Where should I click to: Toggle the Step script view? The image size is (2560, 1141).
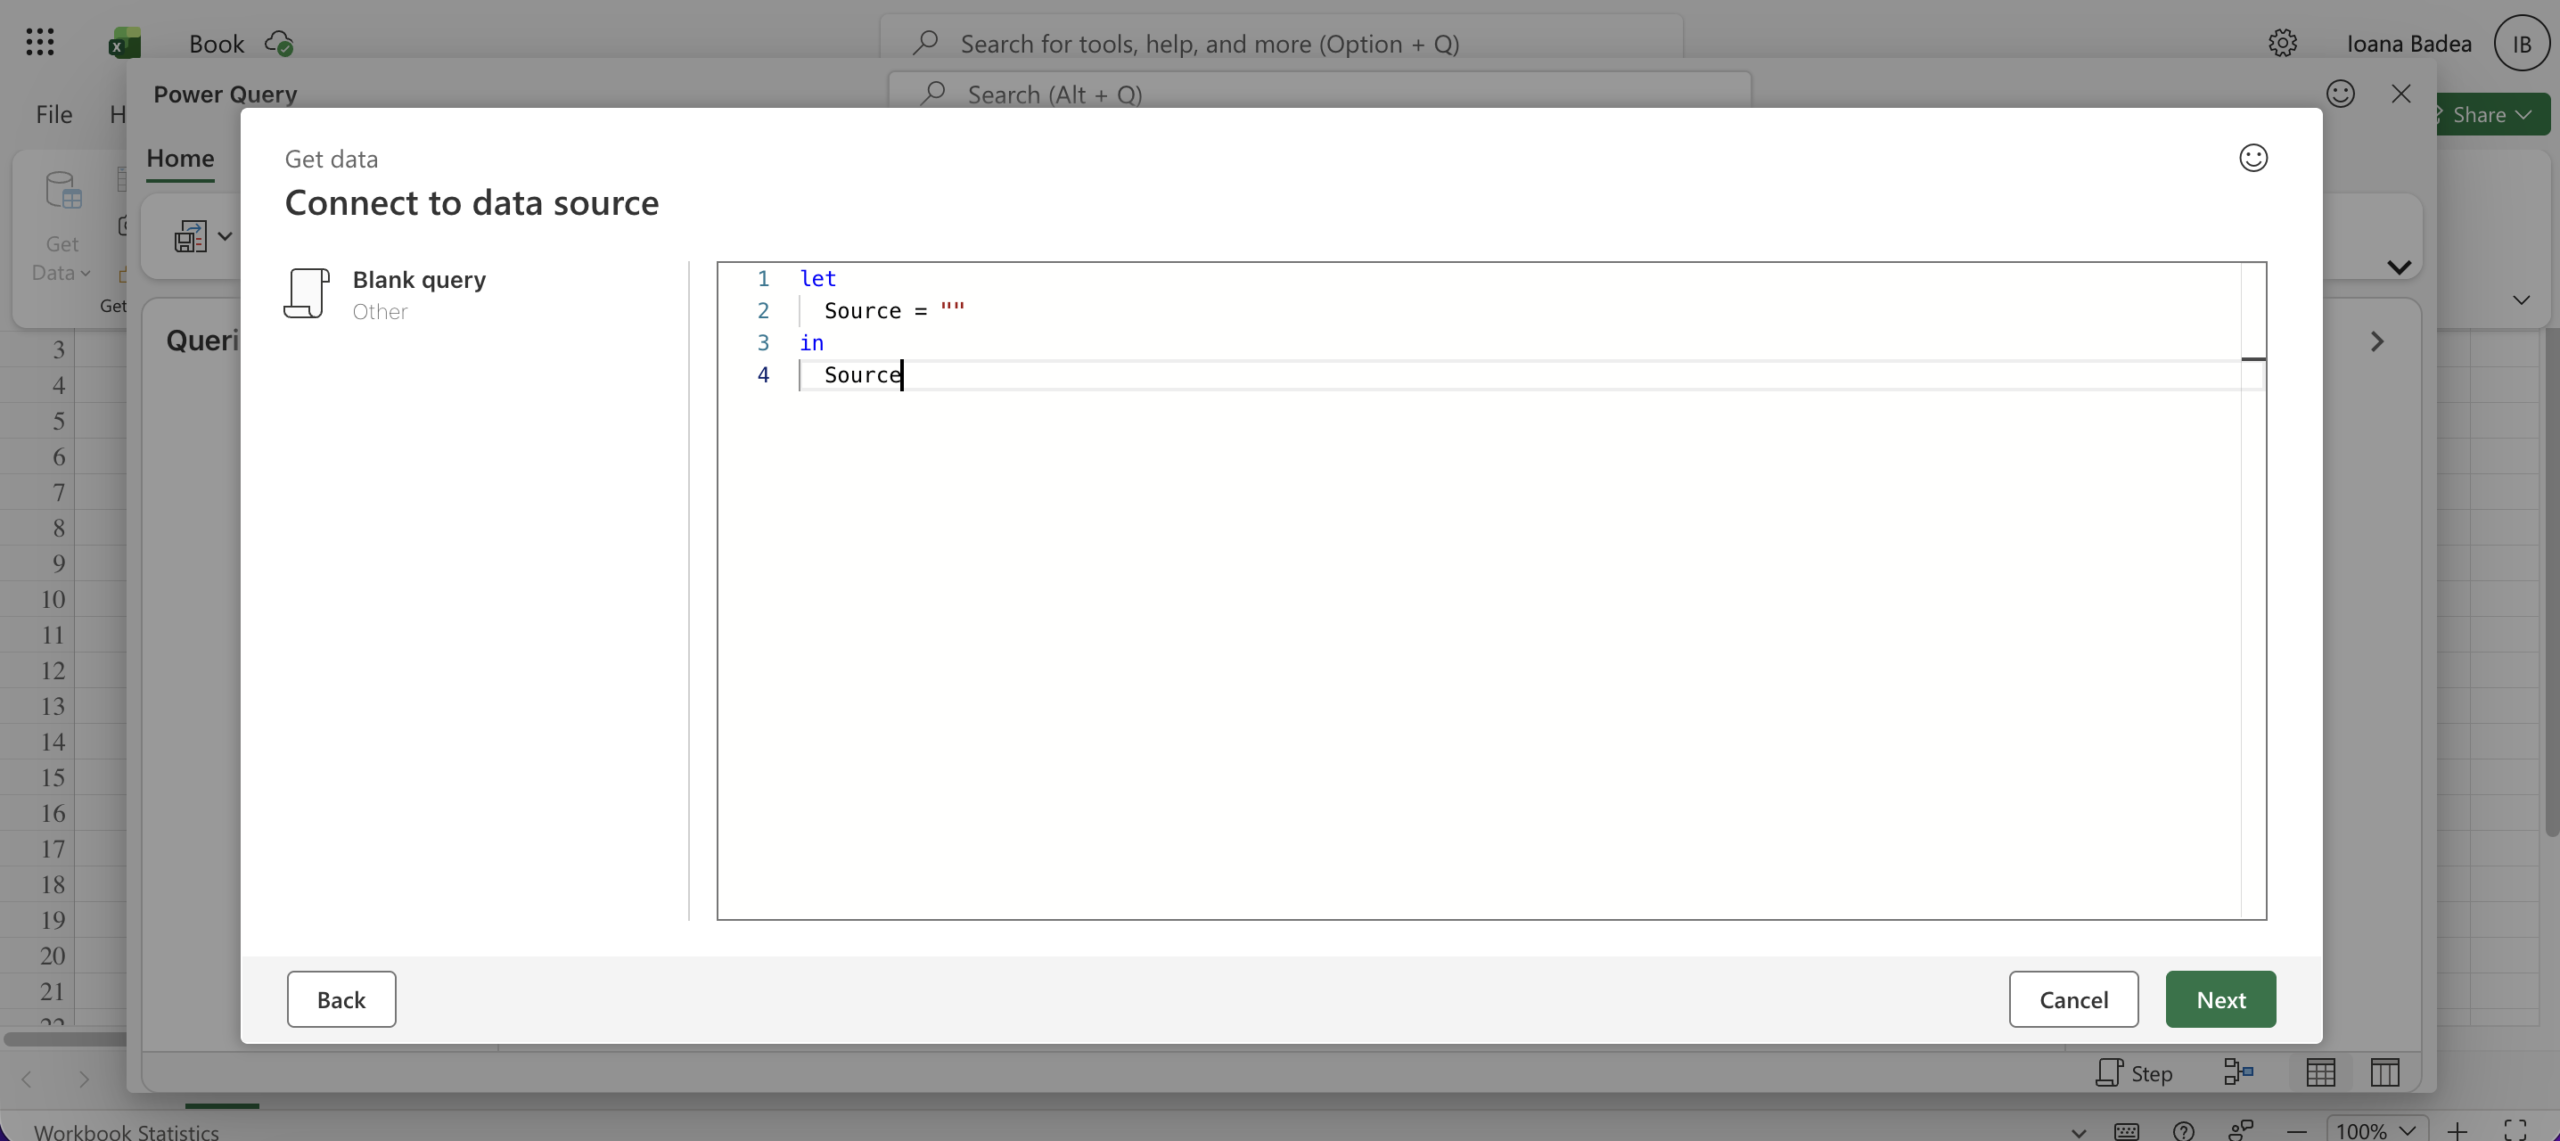pyautogui.click(x=2134, y=1072)
